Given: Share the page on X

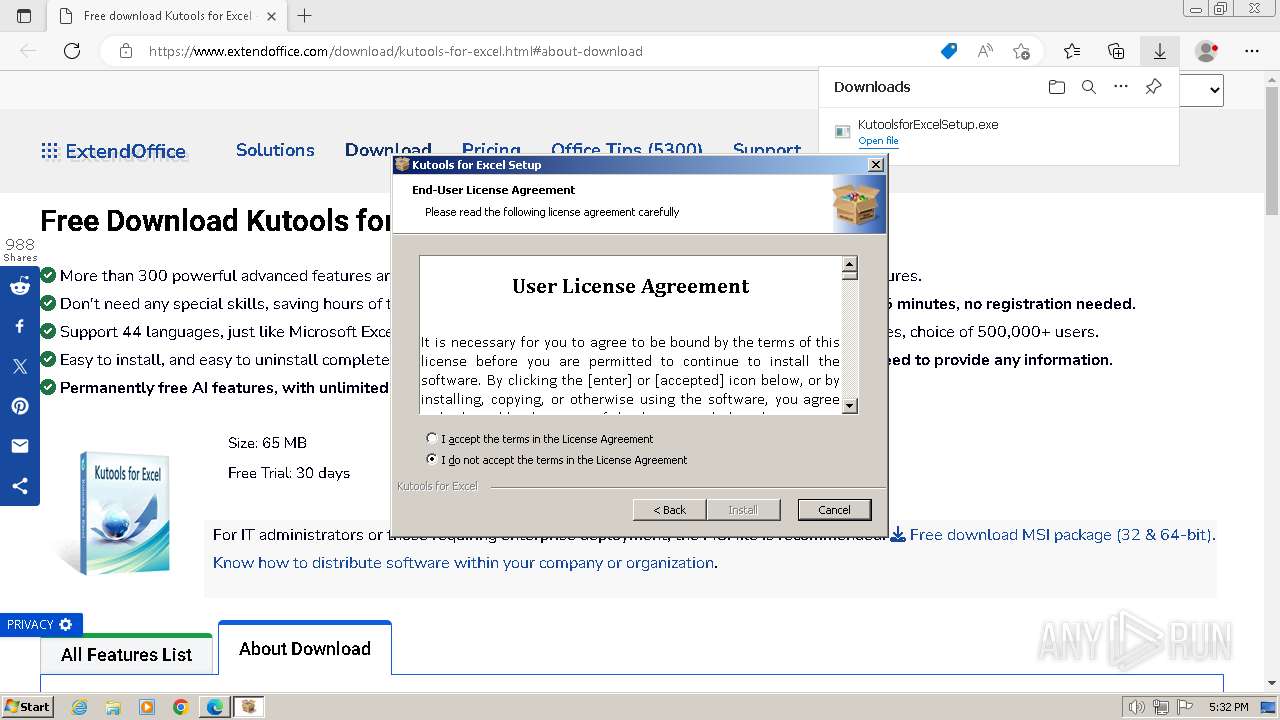Looking at the screenshot, I should (20, 367).
